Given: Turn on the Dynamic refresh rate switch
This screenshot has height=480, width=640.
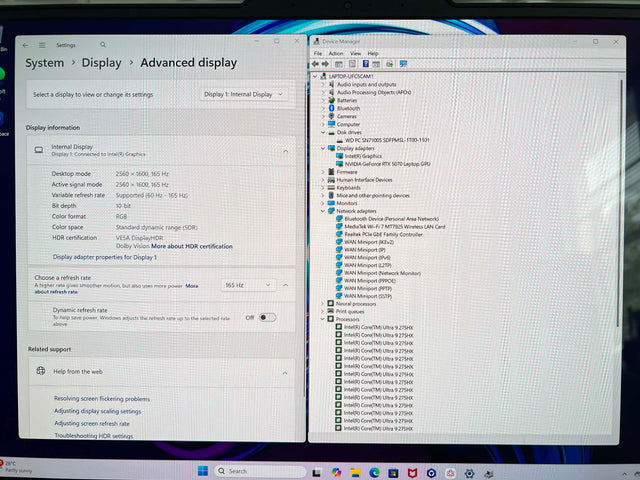Looking at the screenshot, I should pos(267,318).
